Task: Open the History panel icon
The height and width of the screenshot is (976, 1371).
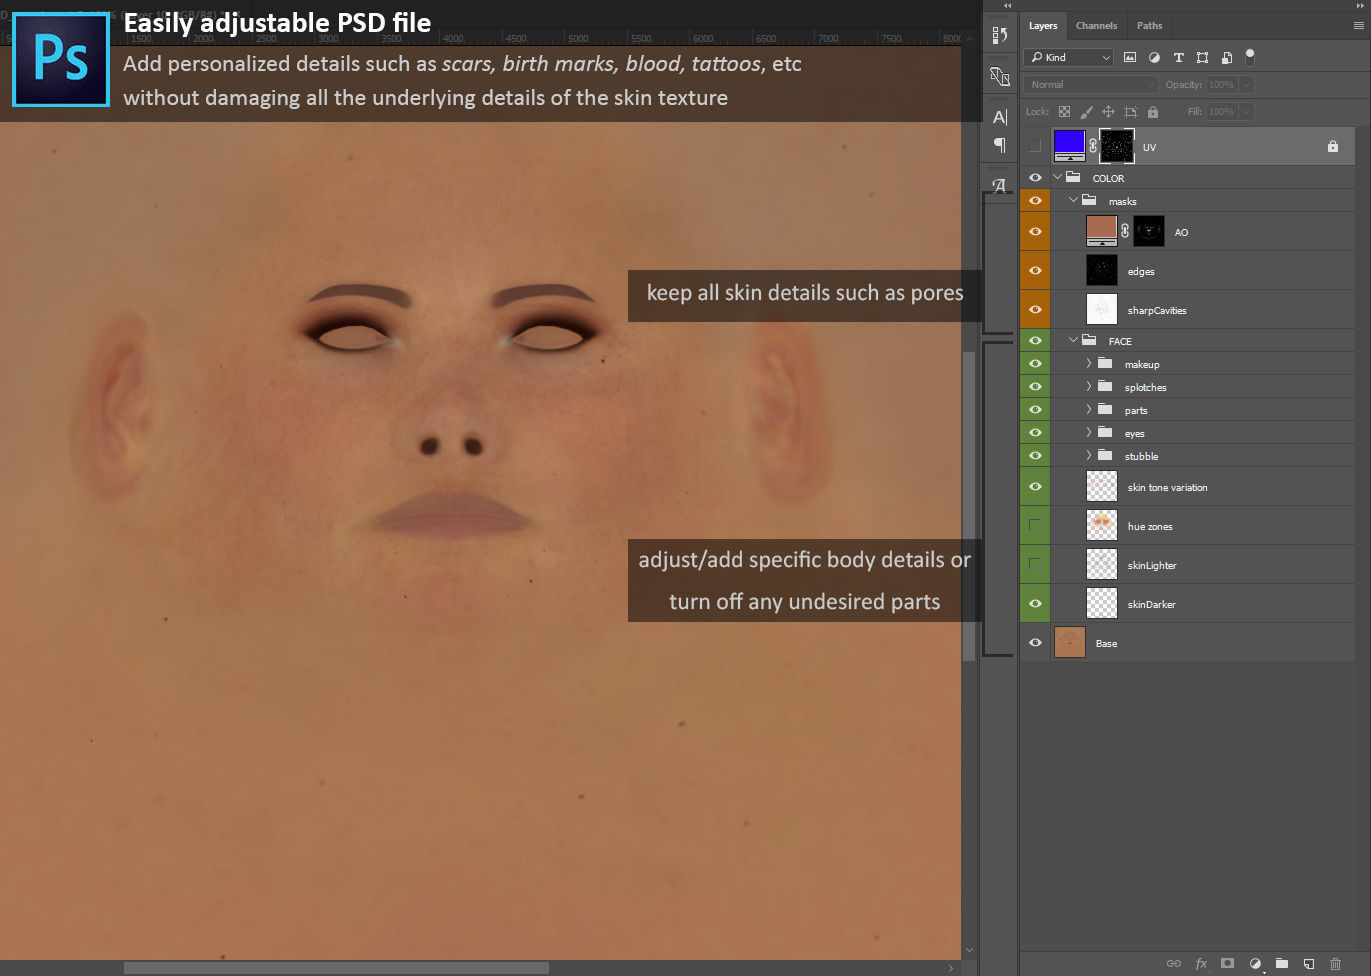Action: tap(999, 35)
